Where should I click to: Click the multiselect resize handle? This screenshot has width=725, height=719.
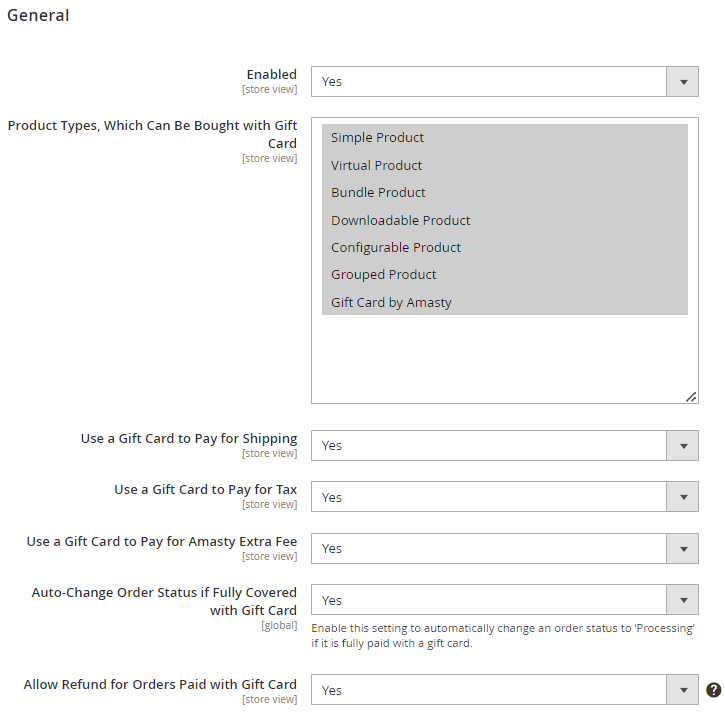[x=691, y=397]
